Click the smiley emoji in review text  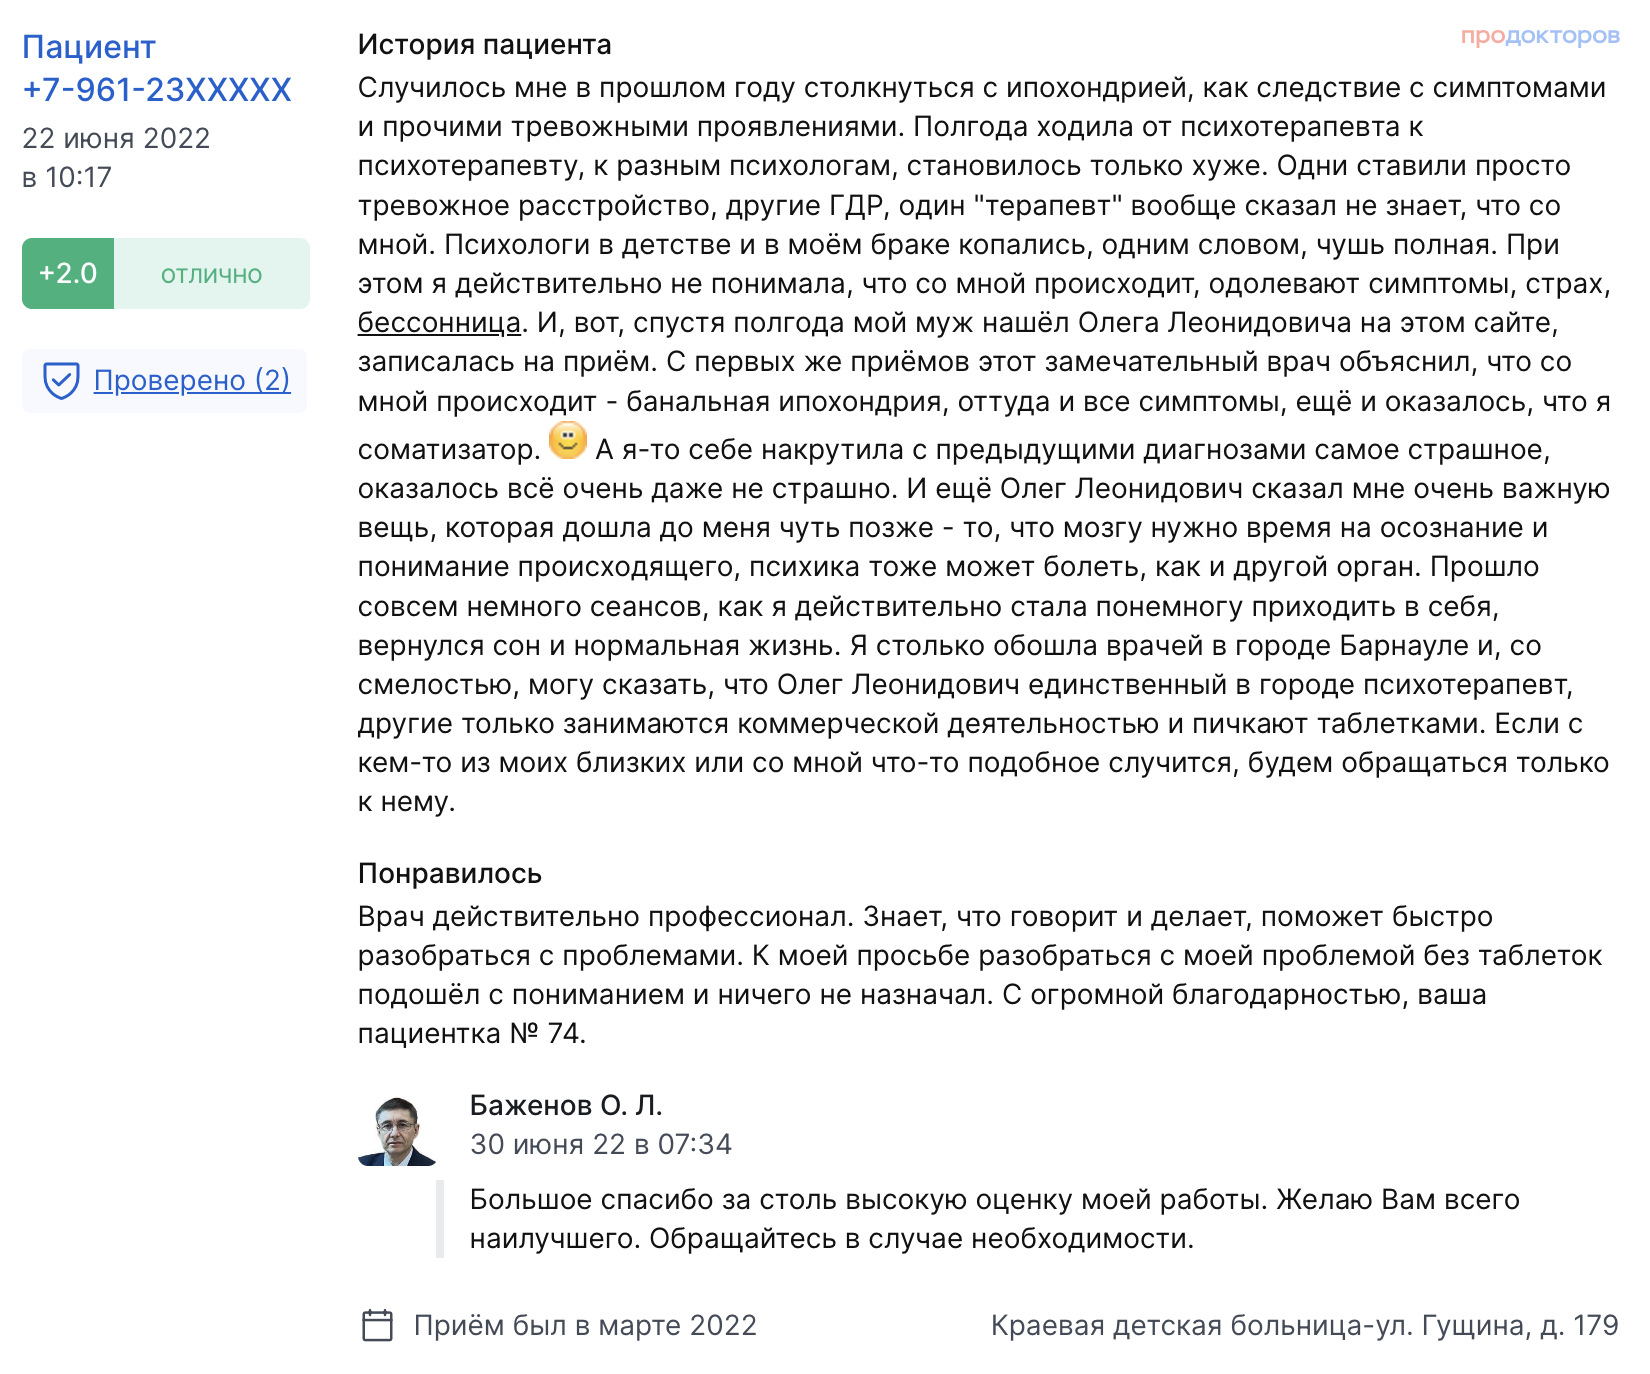568,440
